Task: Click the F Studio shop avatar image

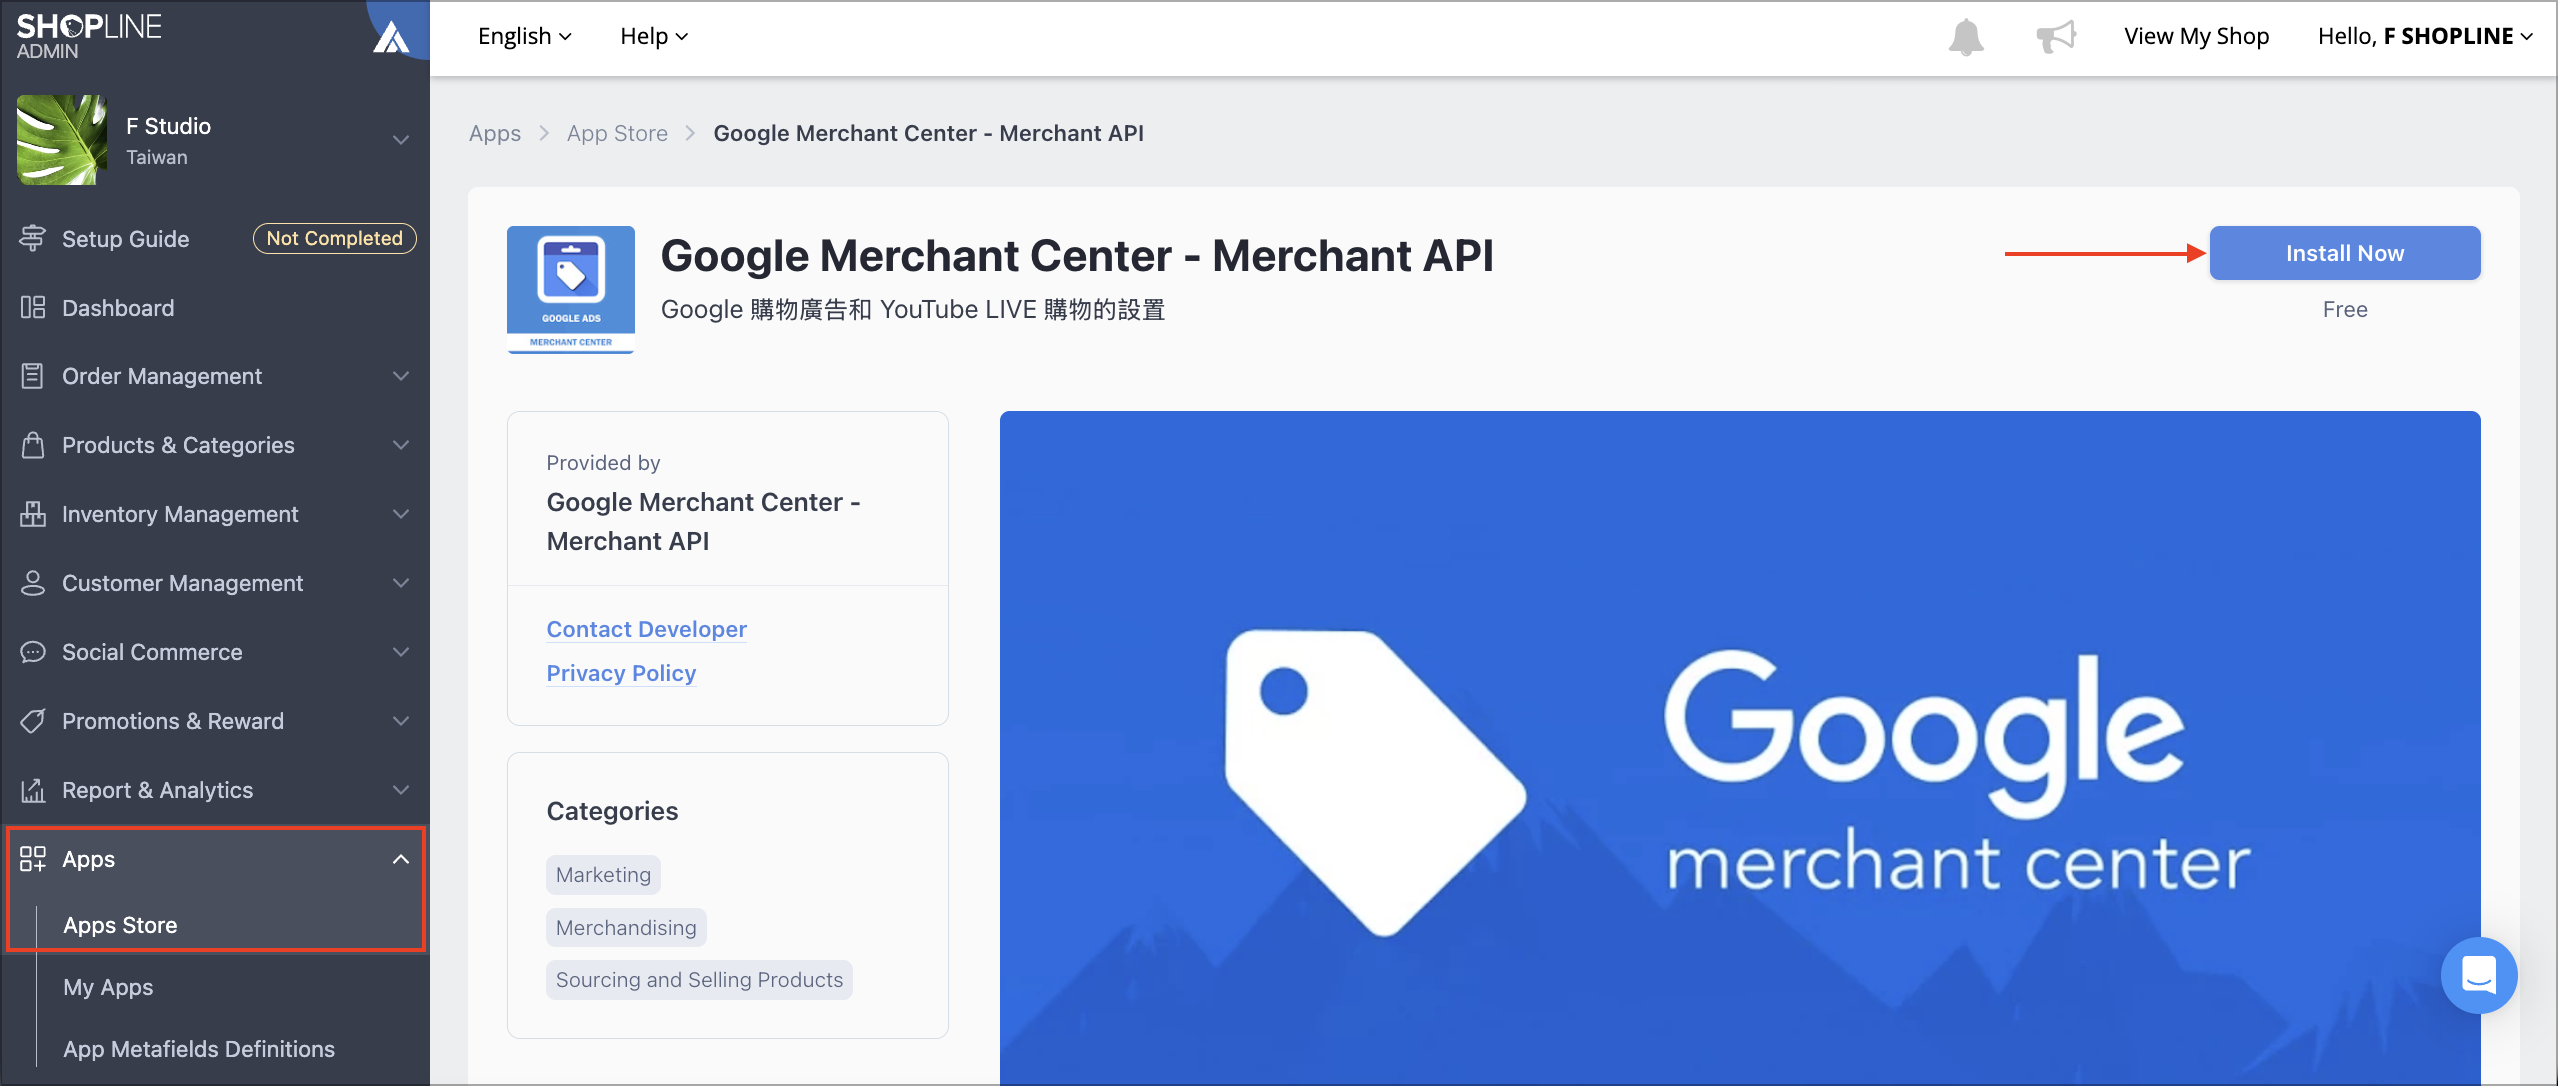Action: [x=62, y=140]
